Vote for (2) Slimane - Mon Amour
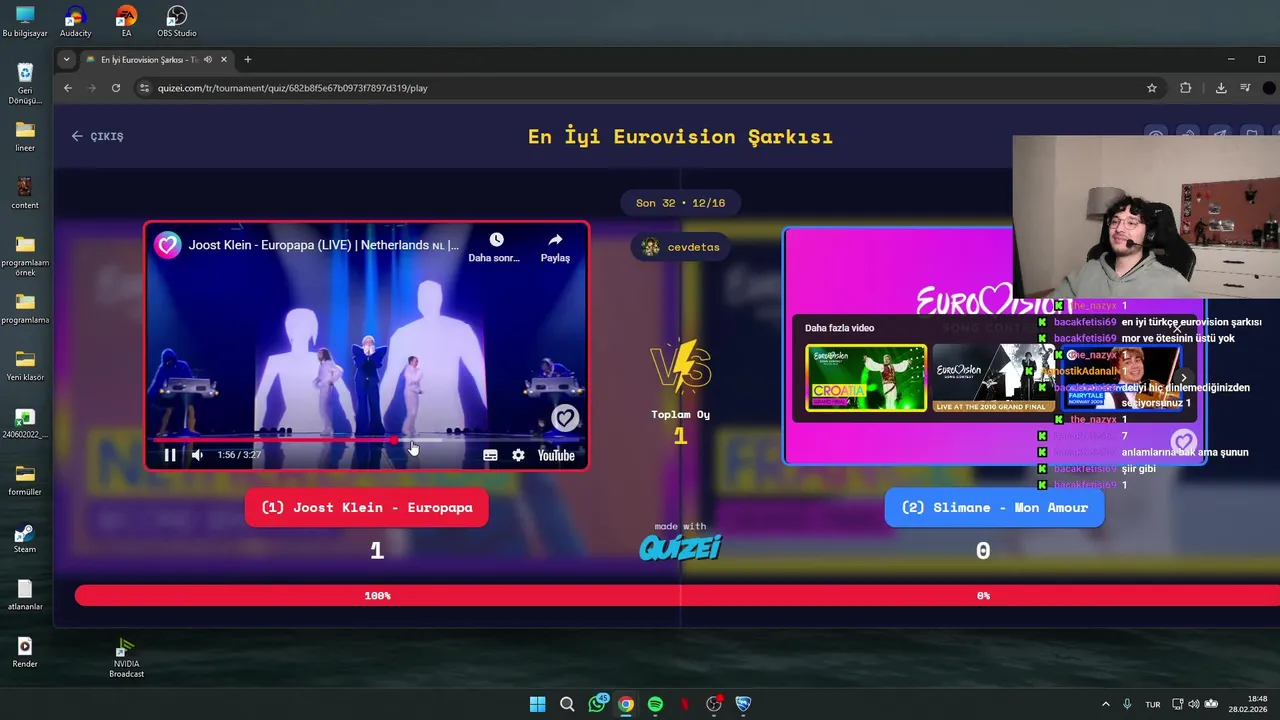Image resolution: width=1280 pixels, height=720 pixels. [994, 507]
